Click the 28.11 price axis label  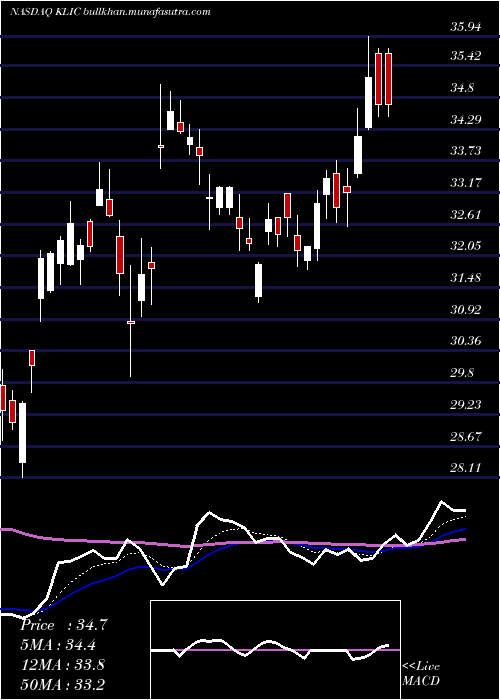click(x=466, y=467)
